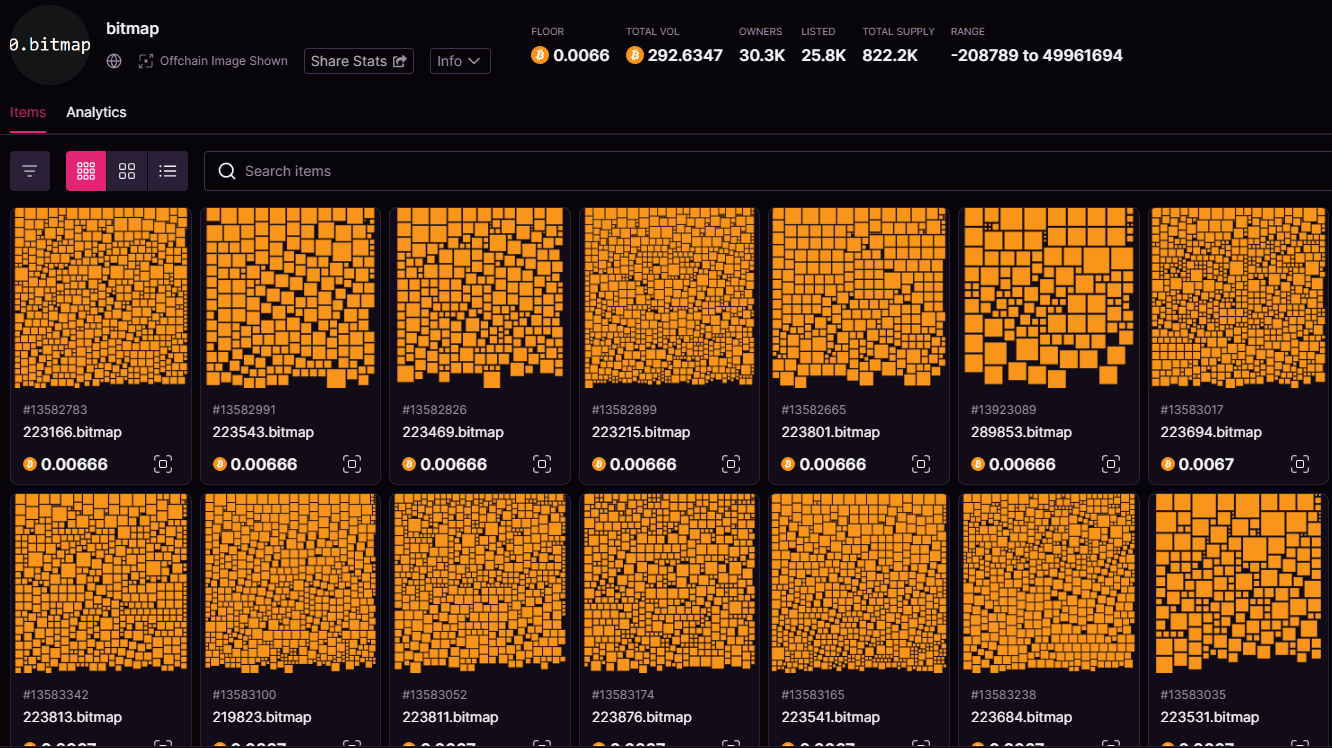Click the 223684.bitmap item name
This screenshot has width=1332, height=748.
pyautogui.click(x=1021, y=717)
